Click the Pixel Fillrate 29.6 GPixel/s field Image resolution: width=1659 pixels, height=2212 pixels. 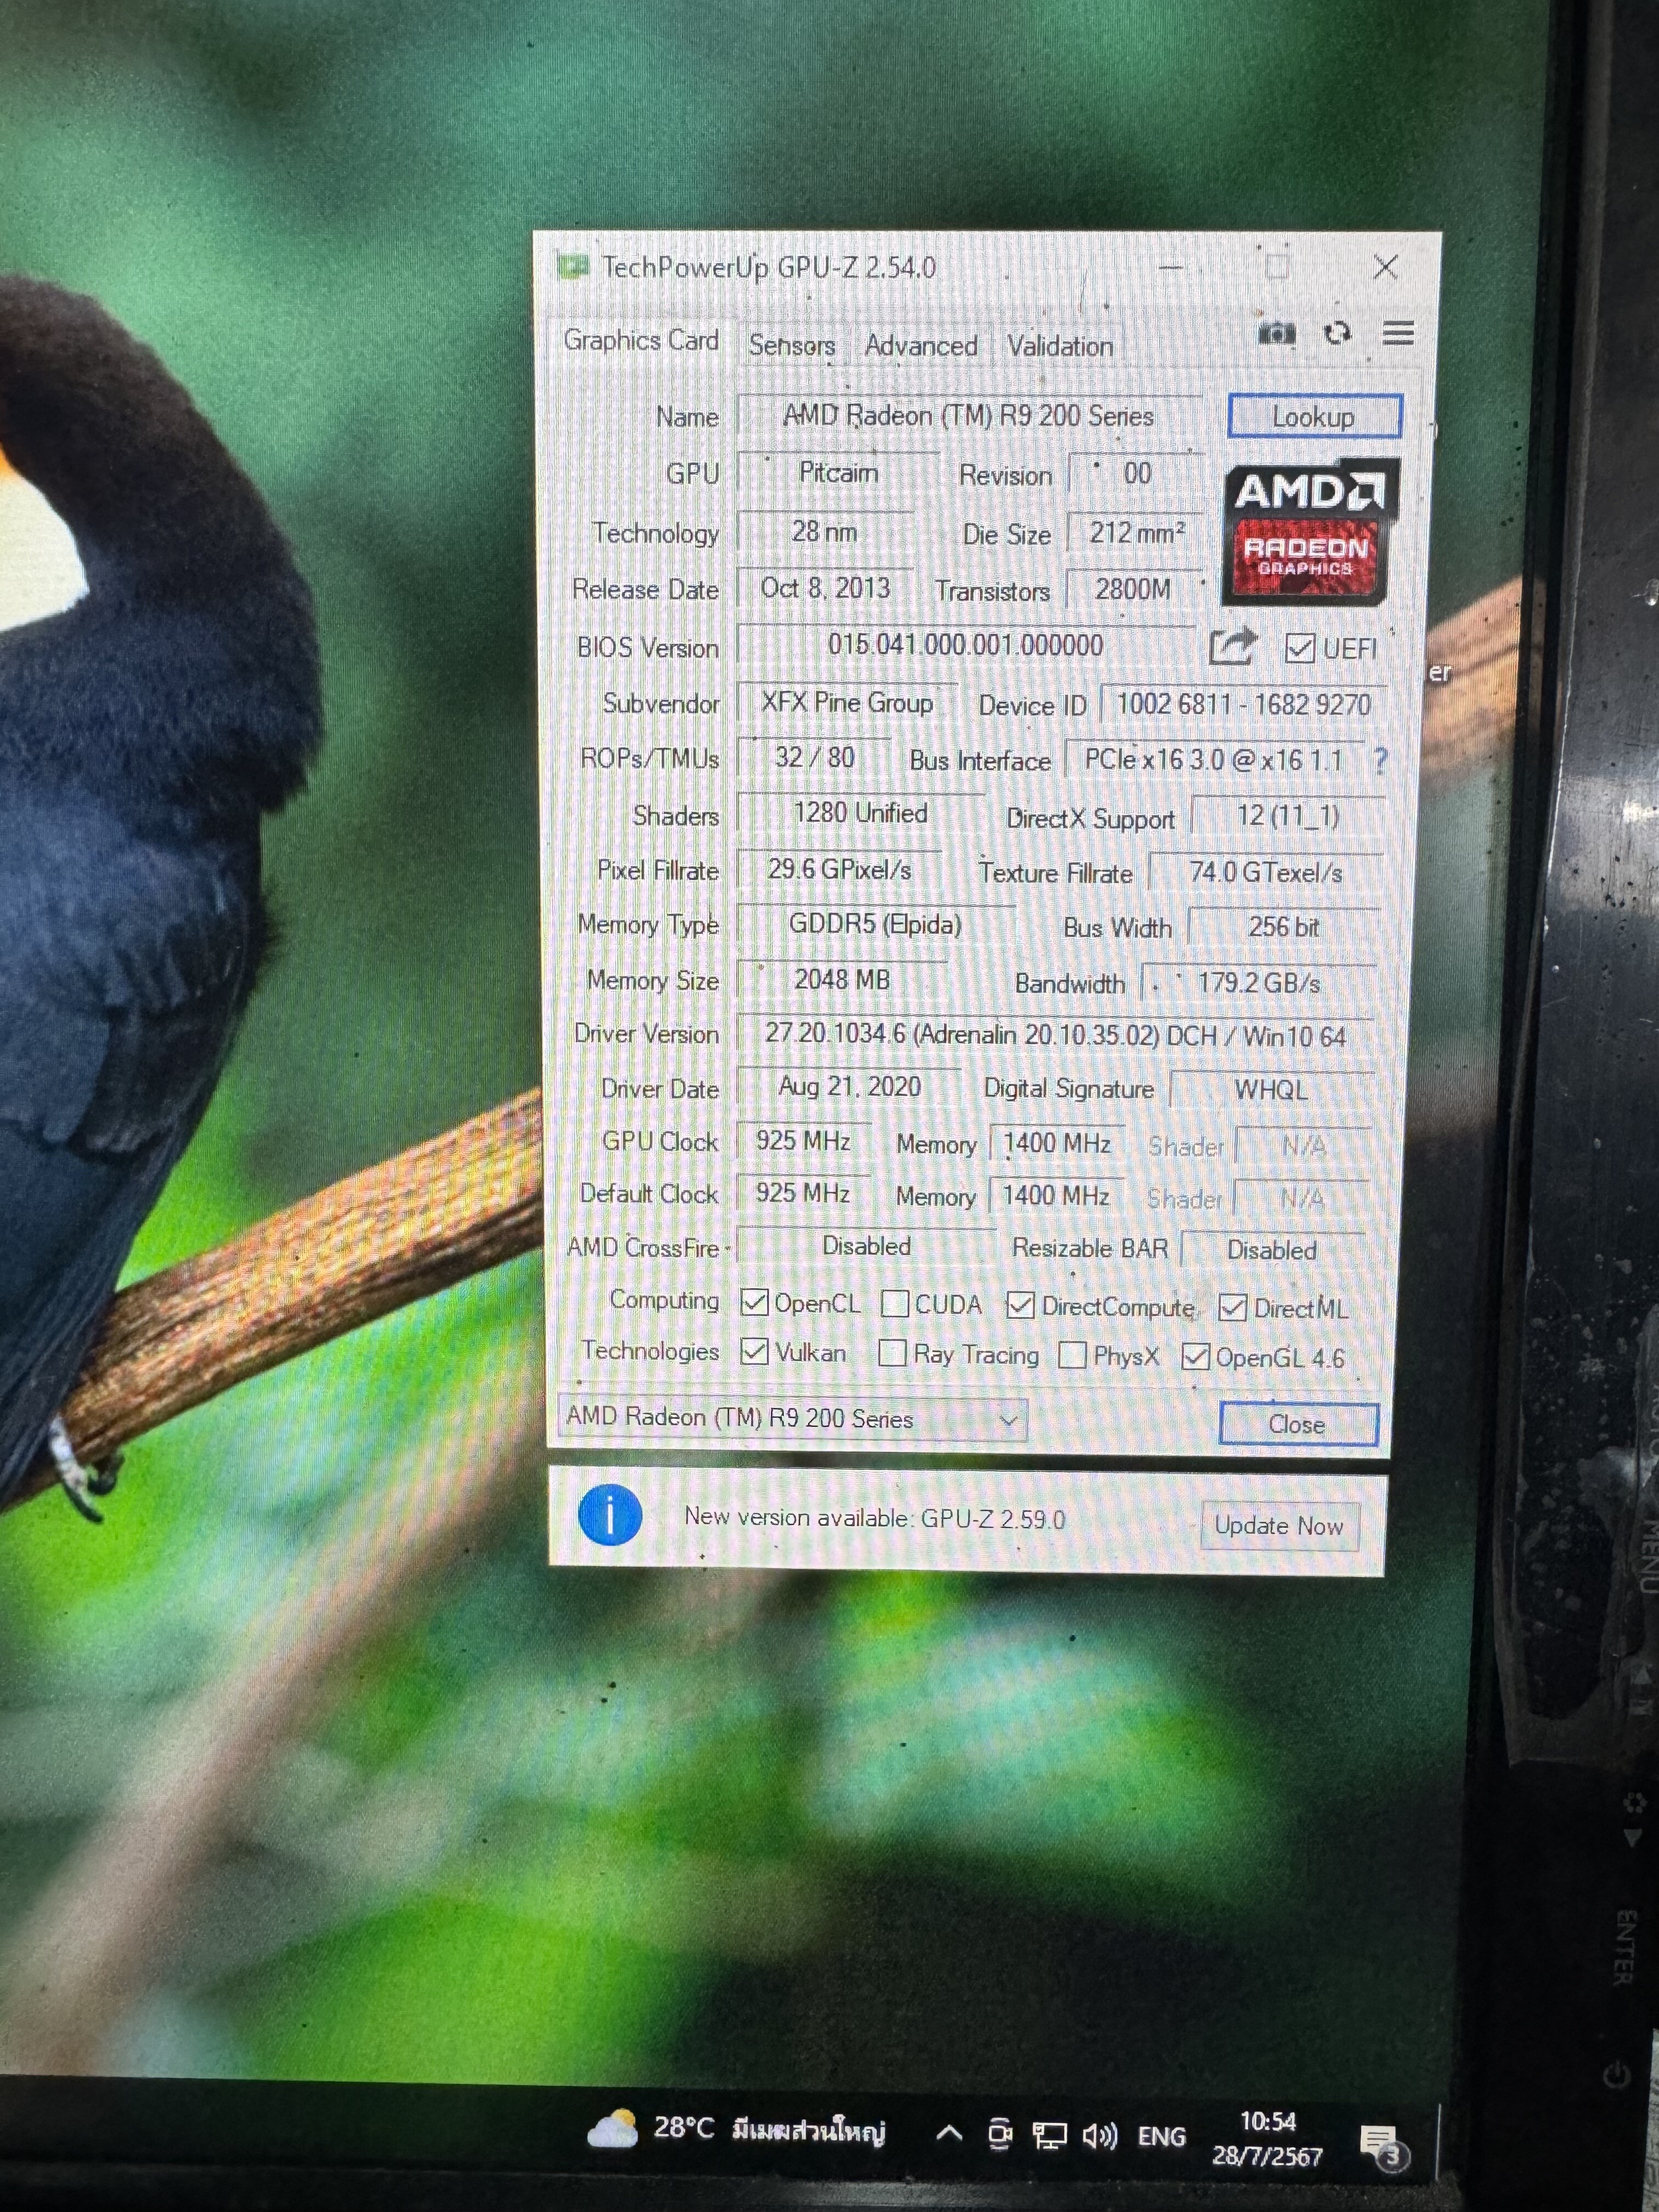point(839,869)
